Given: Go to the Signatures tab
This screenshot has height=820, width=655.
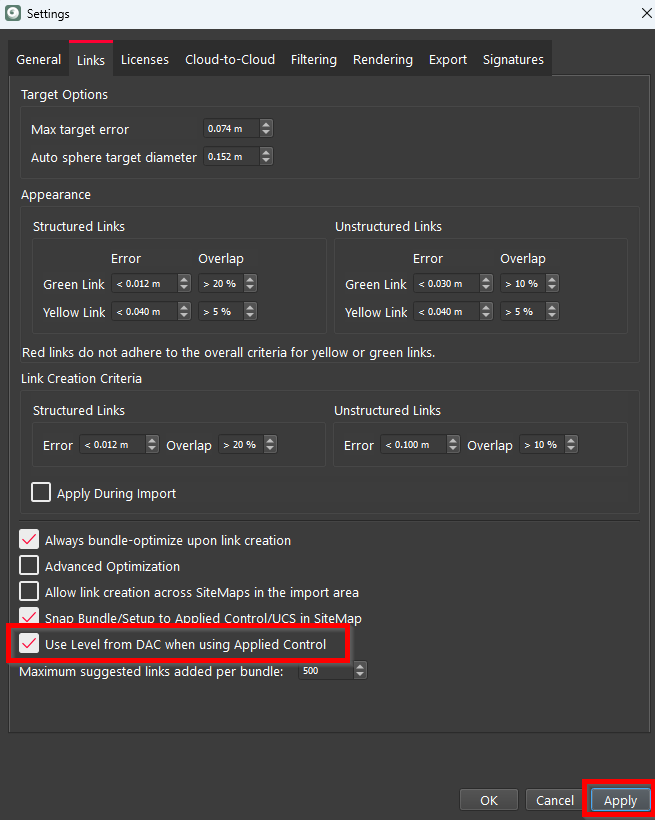Looking at the screenshot, I should click(513, 60).
